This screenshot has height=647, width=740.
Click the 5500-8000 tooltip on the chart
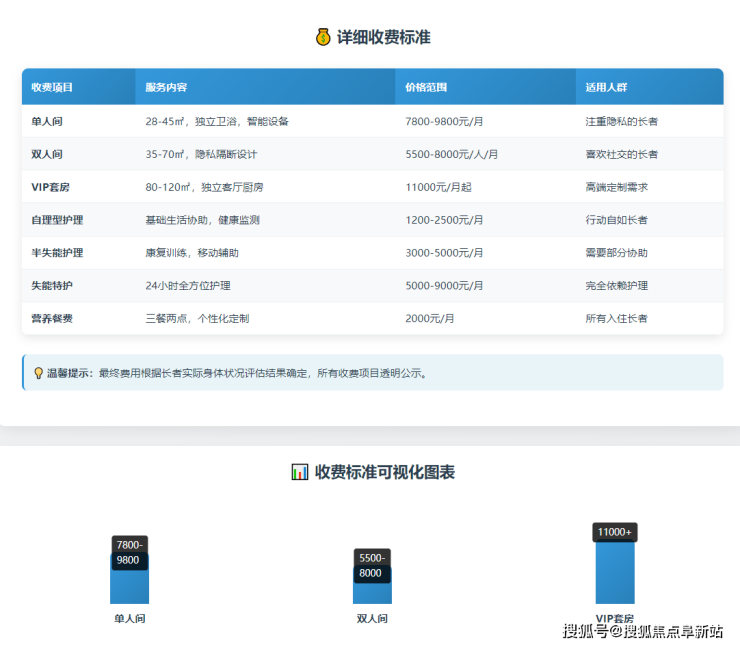[x=371, y=565]
